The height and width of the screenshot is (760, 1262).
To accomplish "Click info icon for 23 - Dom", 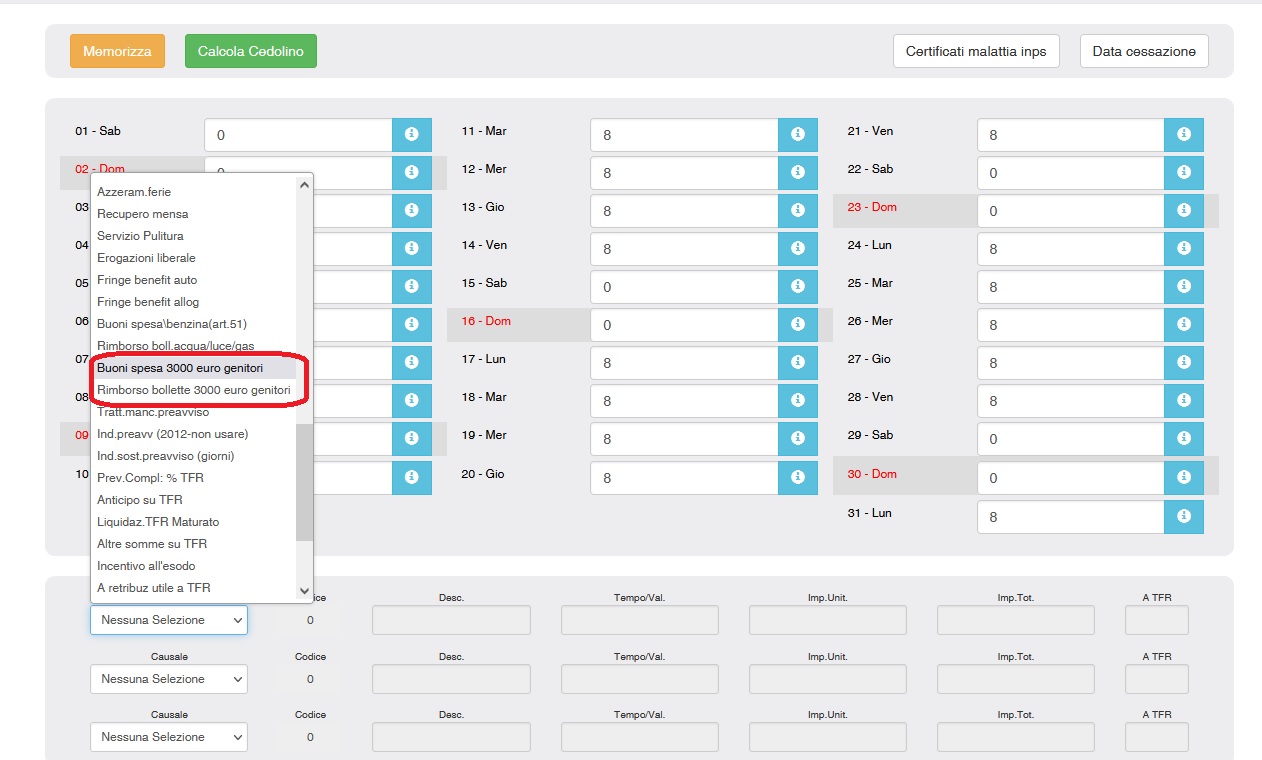I will point(1184,211).
